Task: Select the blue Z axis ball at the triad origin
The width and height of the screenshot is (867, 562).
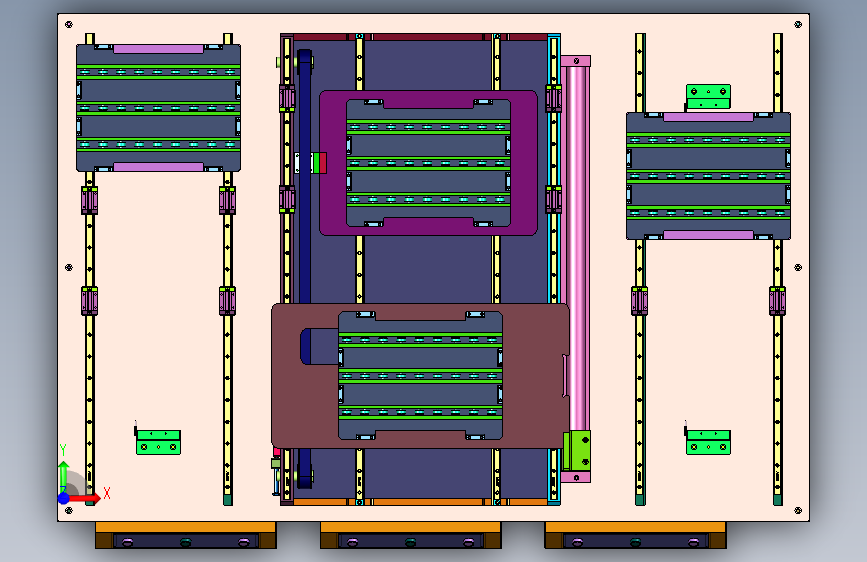Action: [x=64, y=498]
